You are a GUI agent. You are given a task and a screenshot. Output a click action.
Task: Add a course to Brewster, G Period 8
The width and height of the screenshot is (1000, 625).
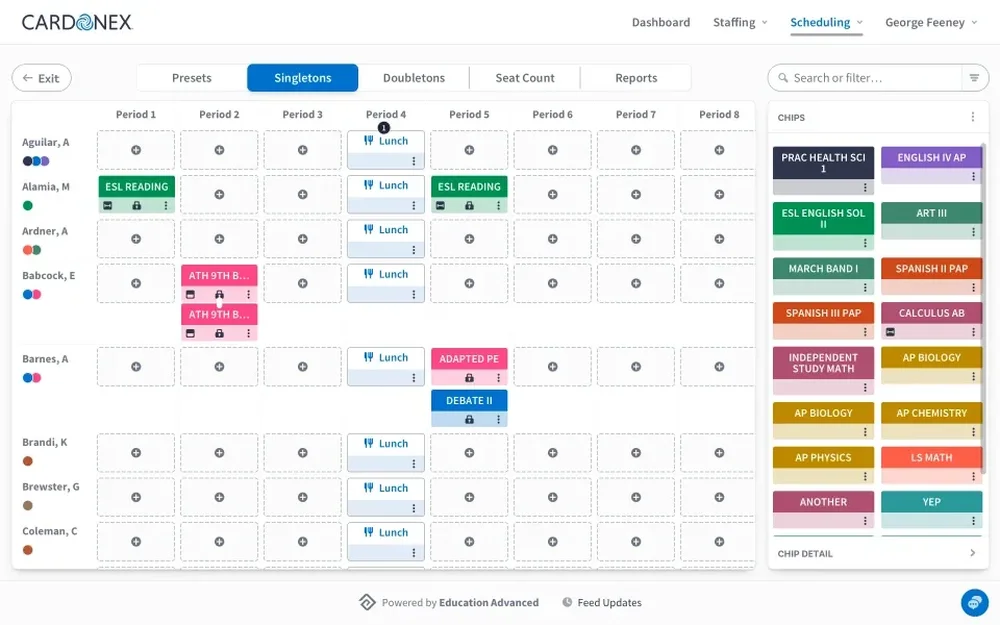point(719,497)
